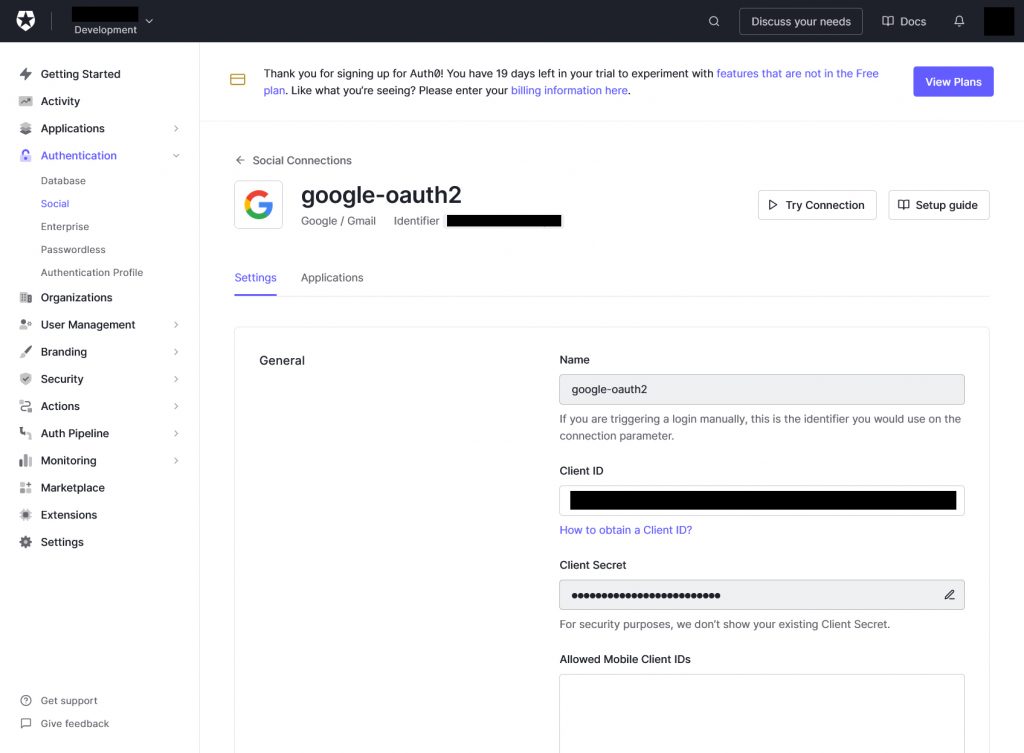Open 'features that are not in the Free' link

pos(797,73)
